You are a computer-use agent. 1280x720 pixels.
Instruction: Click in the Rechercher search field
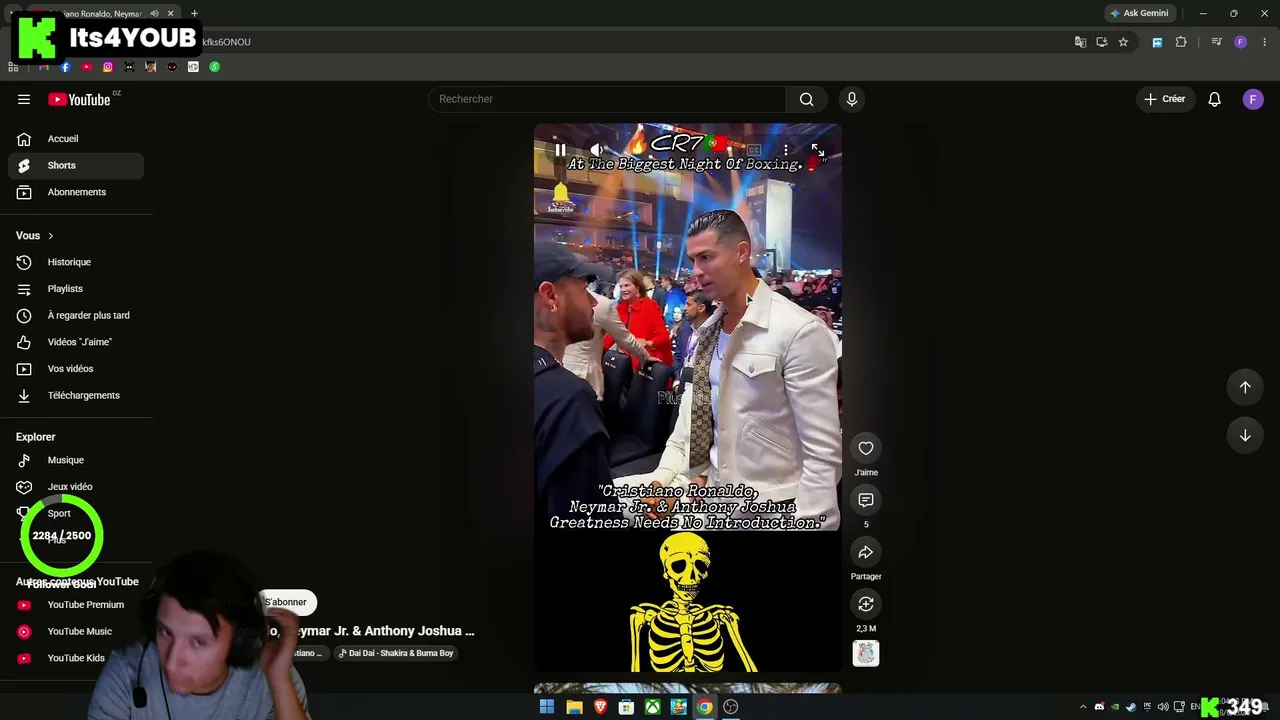point(607,99)
